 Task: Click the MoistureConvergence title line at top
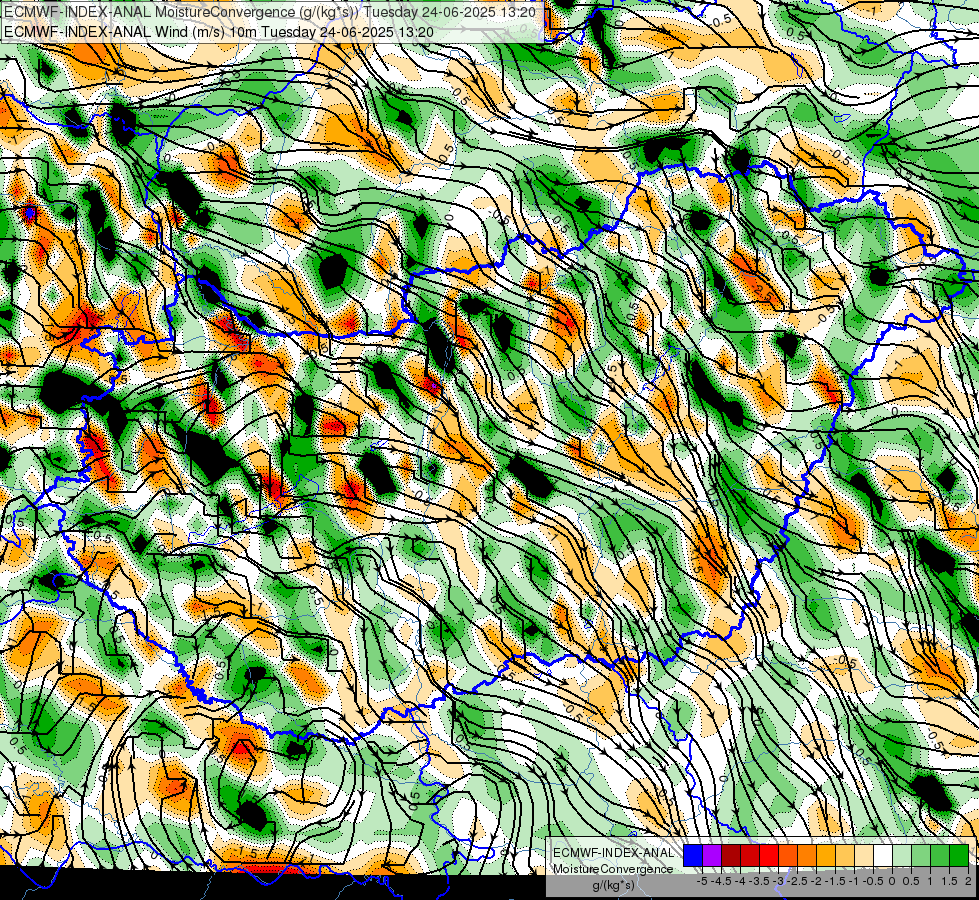click(x=270, y=12)
